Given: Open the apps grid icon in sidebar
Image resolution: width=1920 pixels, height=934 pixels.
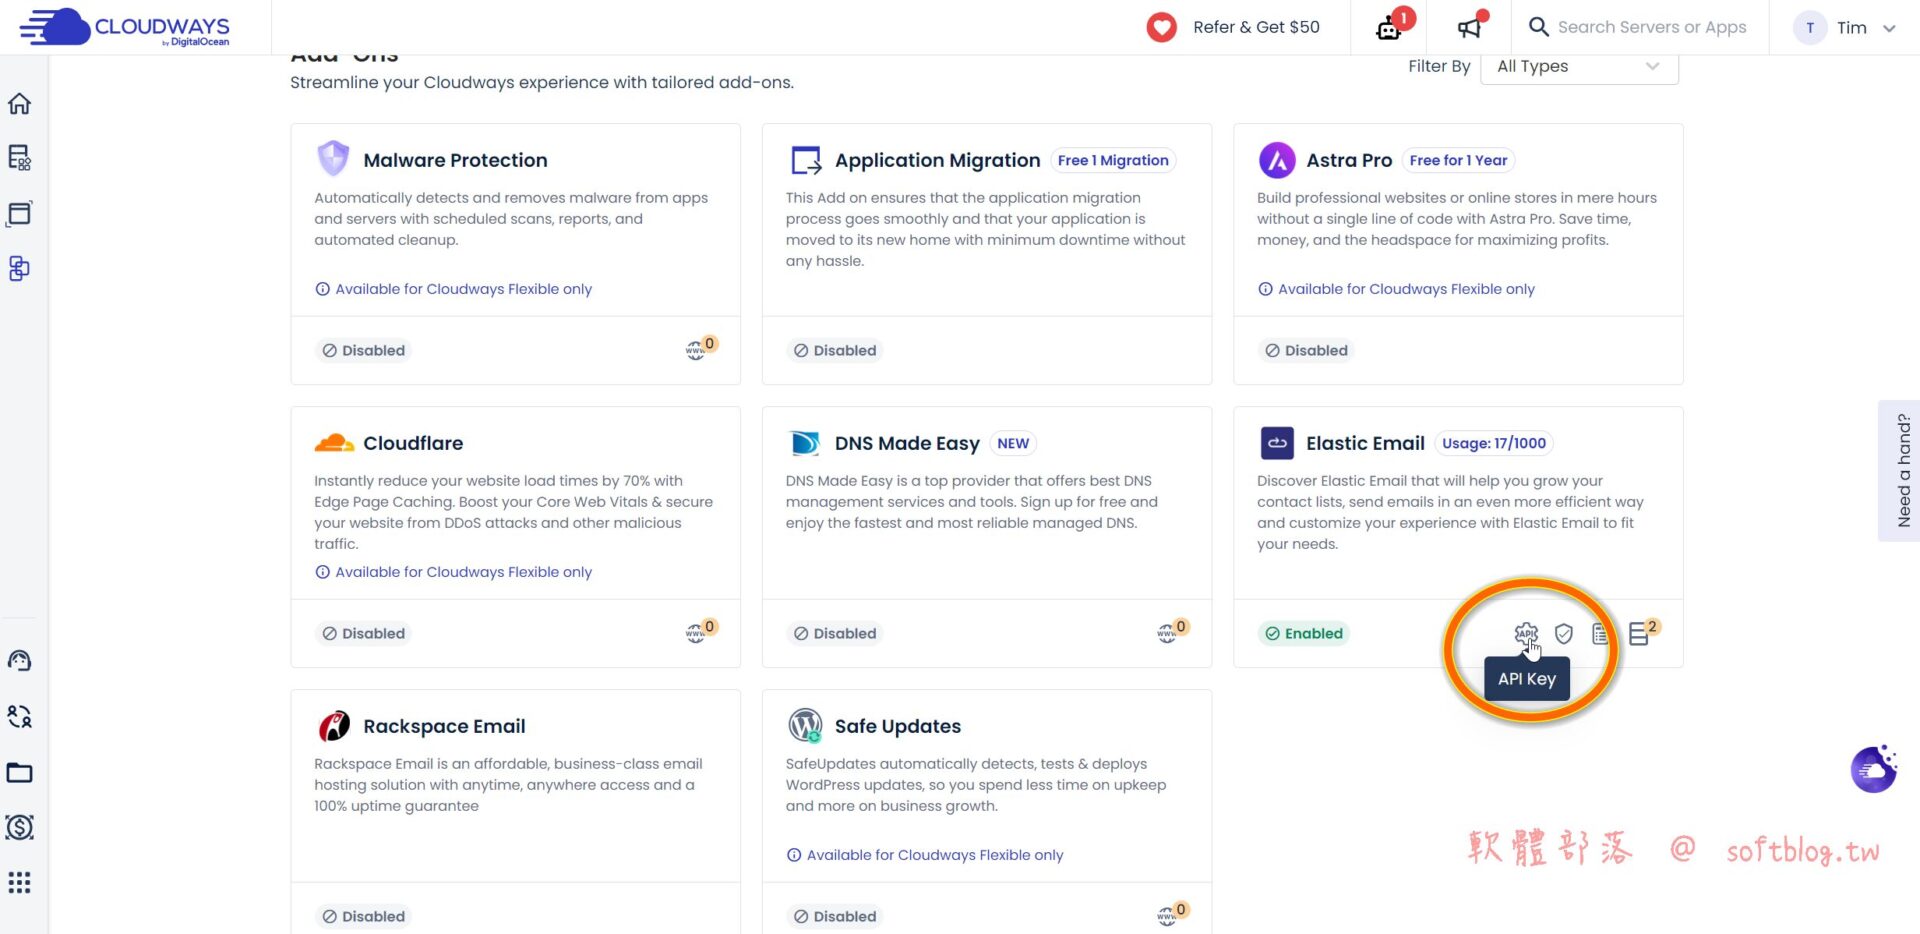Looking at the screenshot, I should [20, 882].
